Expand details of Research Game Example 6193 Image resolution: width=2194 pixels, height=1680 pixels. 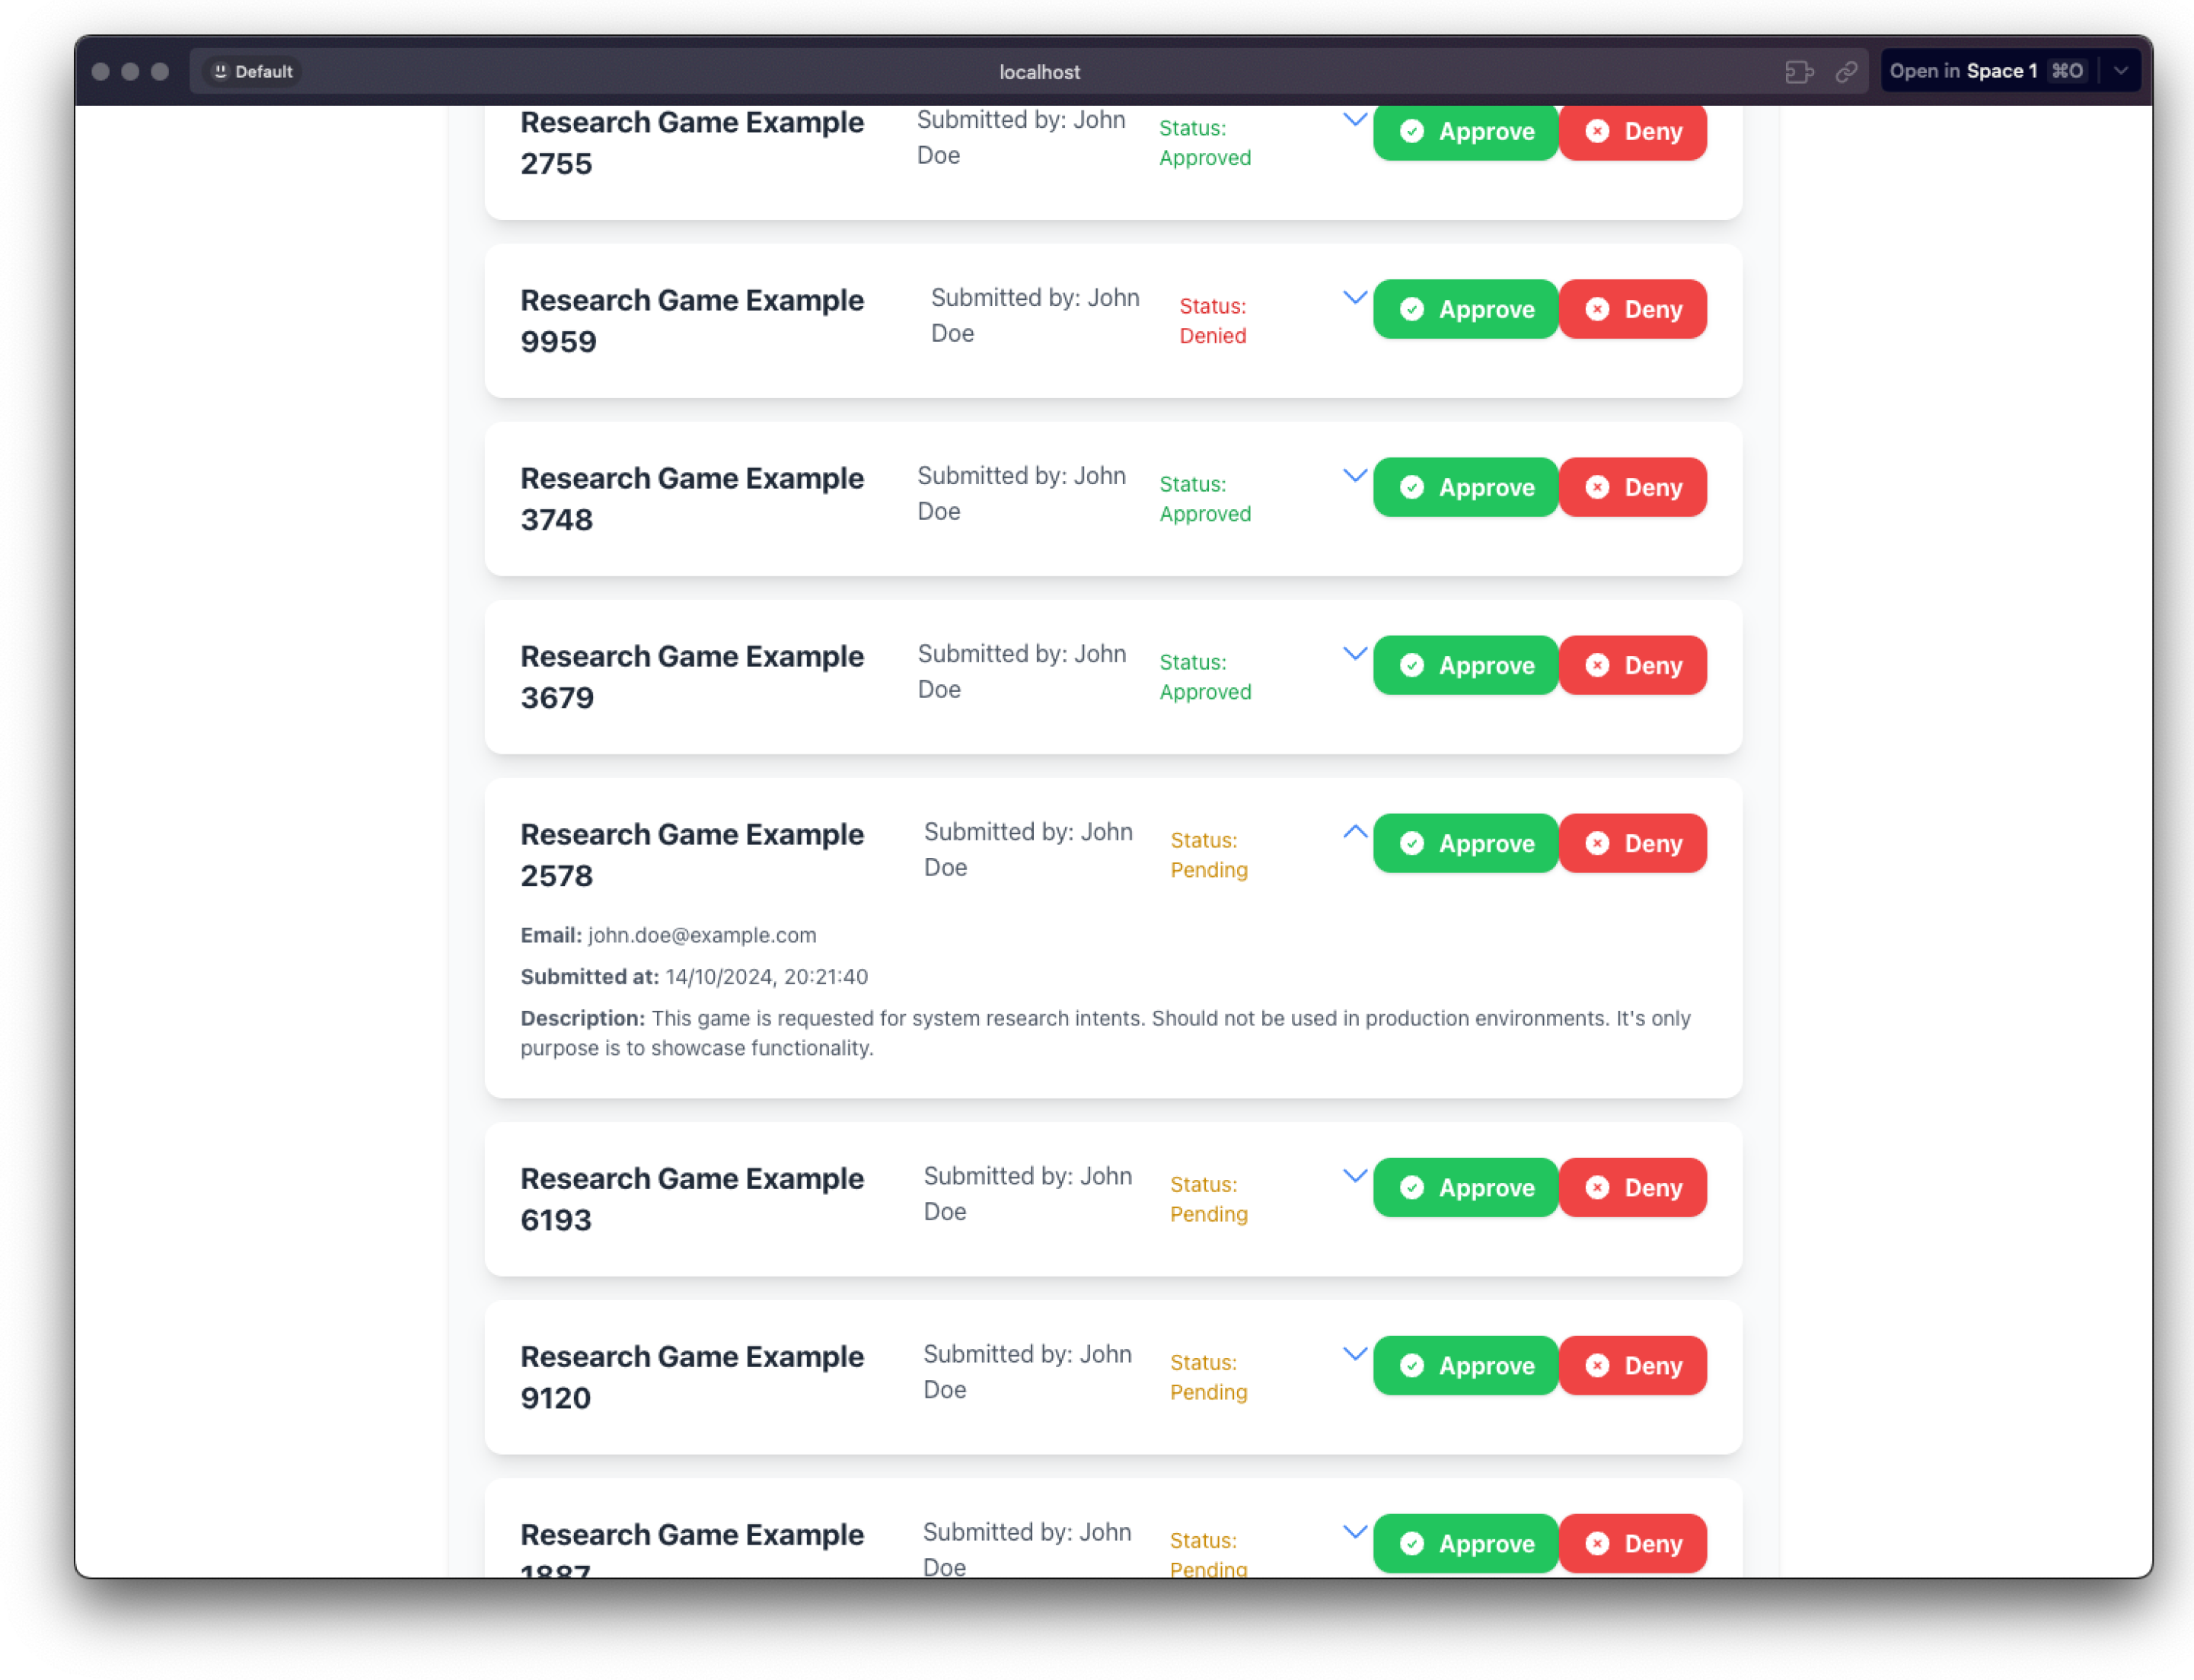(1354, 1176)
